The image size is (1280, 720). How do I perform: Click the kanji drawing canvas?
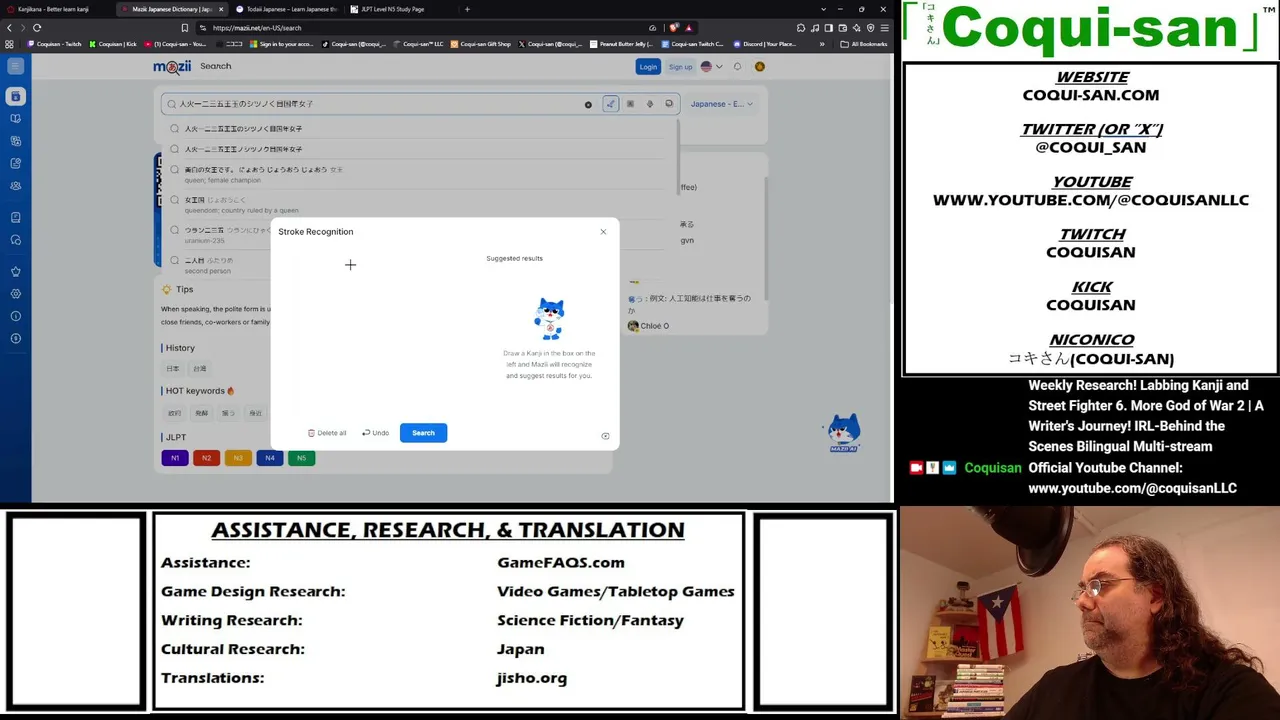click(377, 333)
